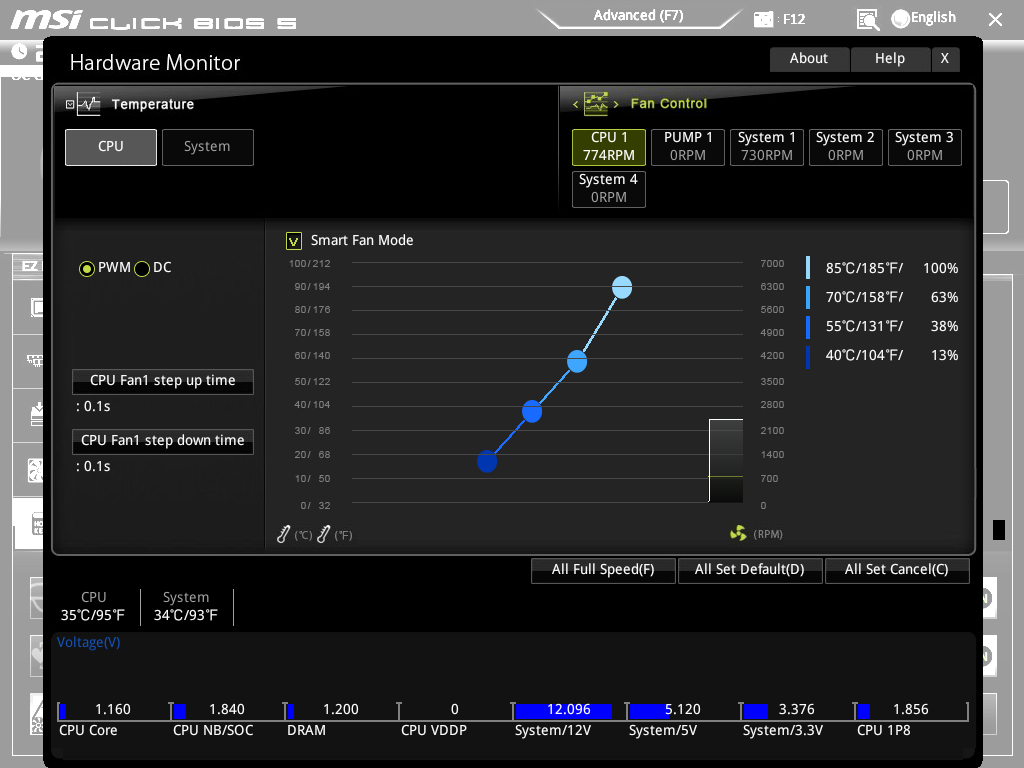Click the 38% fan speed value
Viewport: 1024px width, 768px height.
[x=944, y=327]
